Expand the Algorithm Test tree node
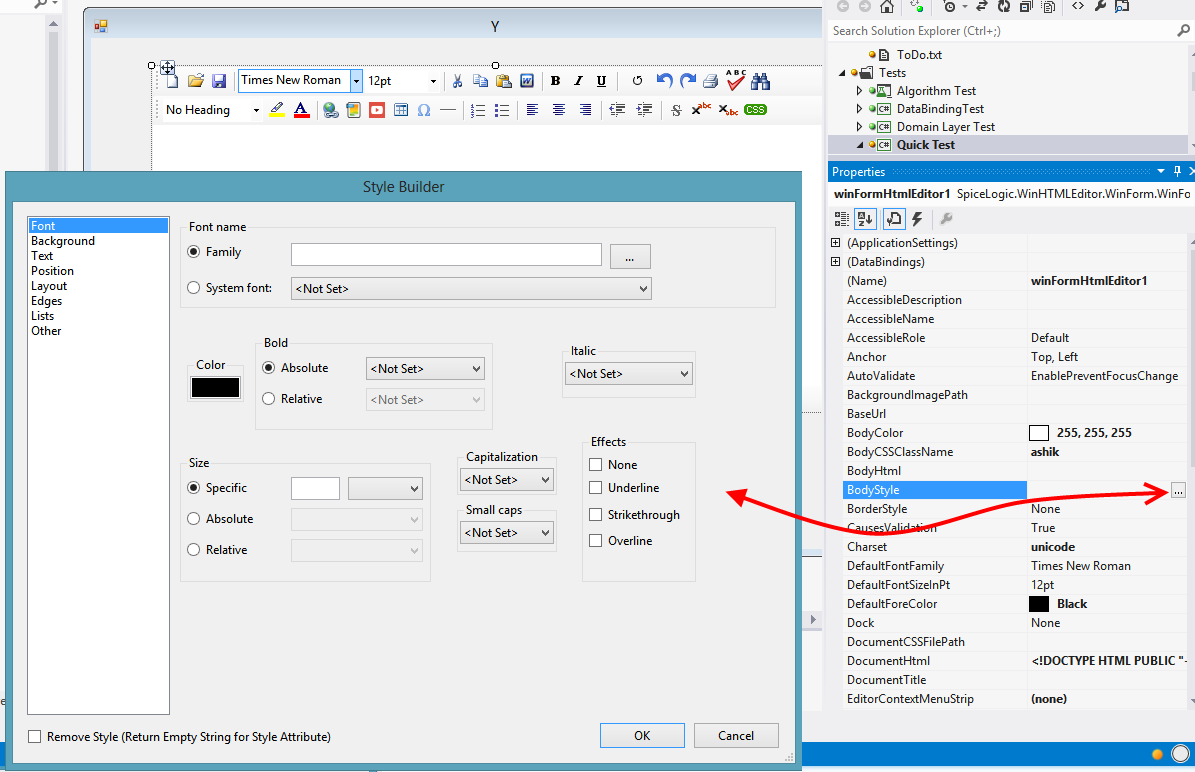1195x772 pixels. click(859, 91)
